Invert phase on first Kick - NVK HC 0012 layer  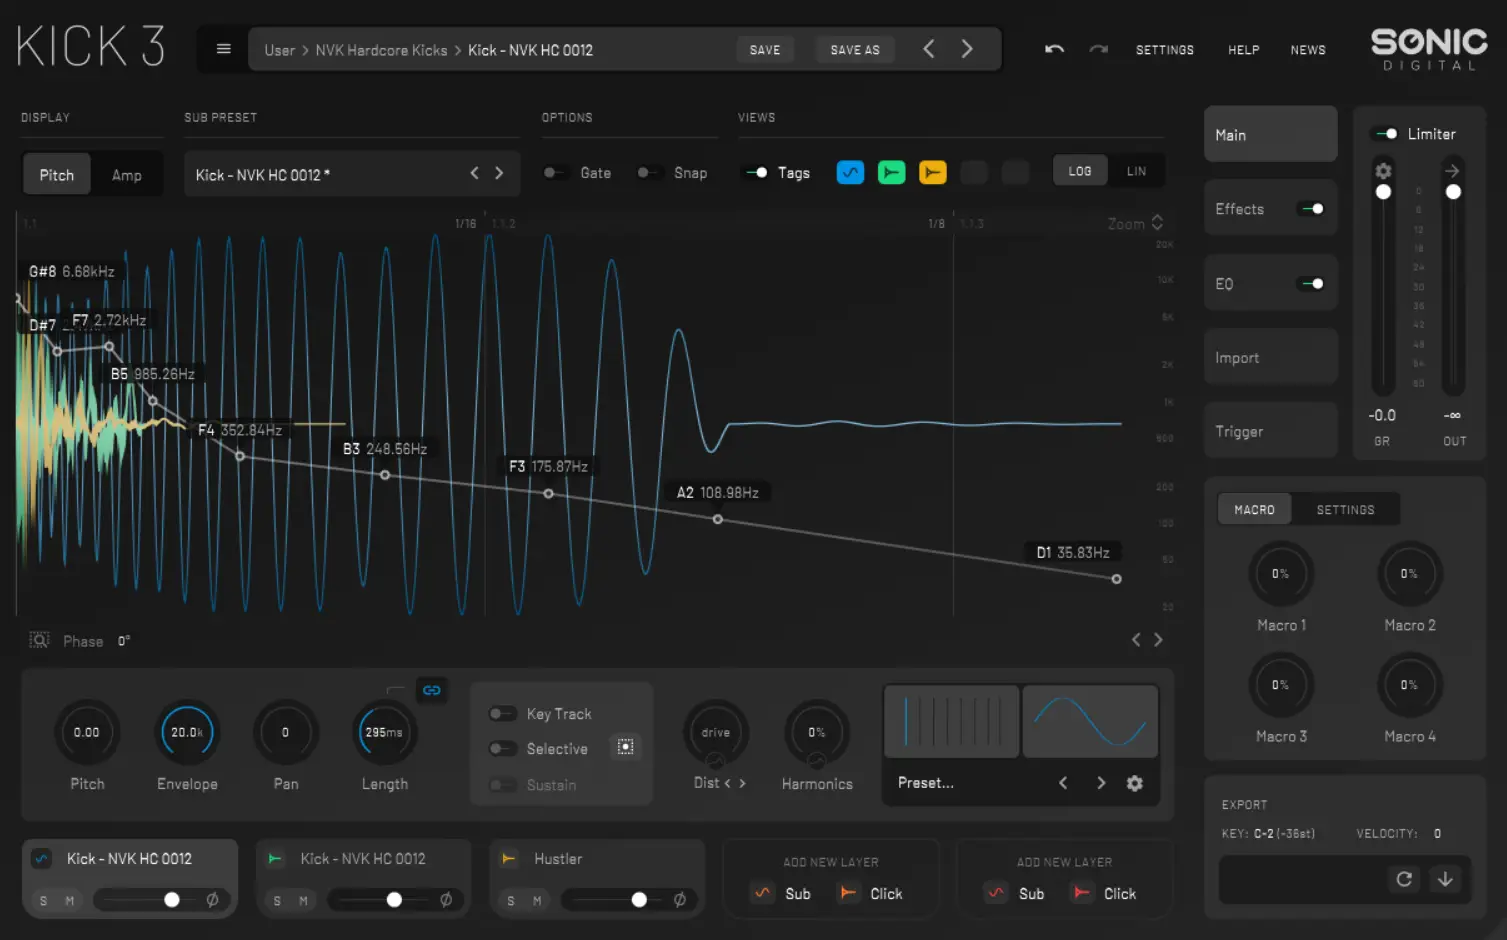[x=212, y=900]
